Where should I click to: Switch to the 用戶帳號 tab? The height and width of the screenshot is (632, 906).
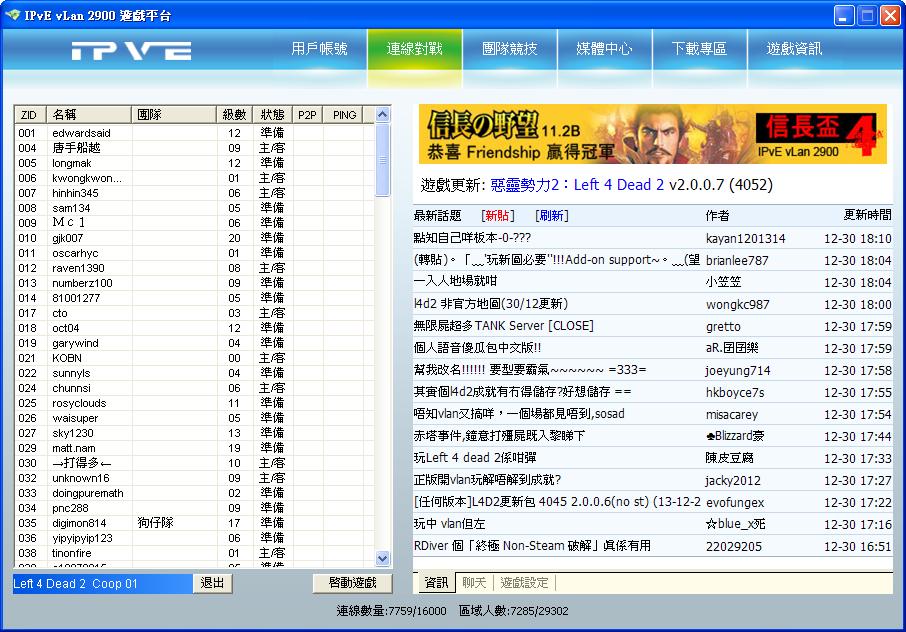(x=319, y=49)
